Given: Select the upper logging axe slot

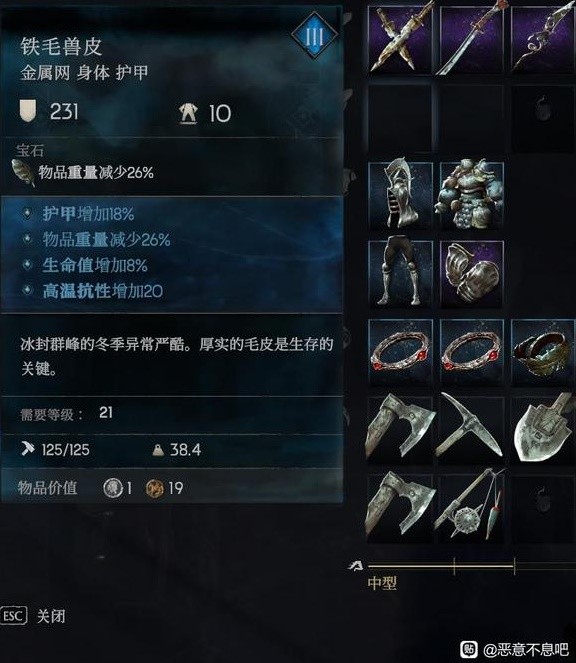Looking at the screenshot, I should click(x=400, y=430).
